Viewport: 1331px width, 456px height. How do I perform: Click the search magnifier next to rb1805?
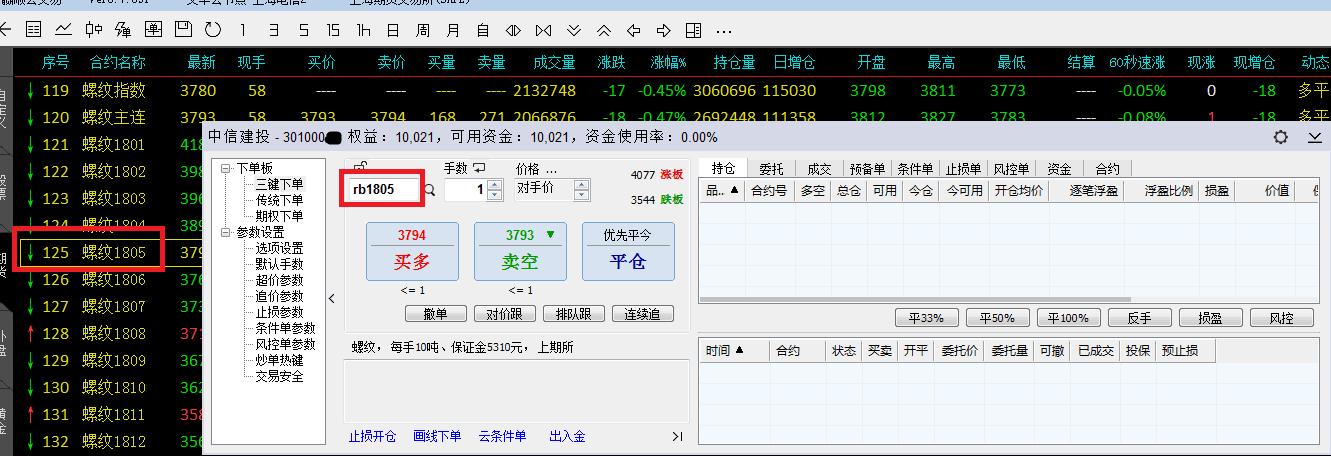point(431,189)
